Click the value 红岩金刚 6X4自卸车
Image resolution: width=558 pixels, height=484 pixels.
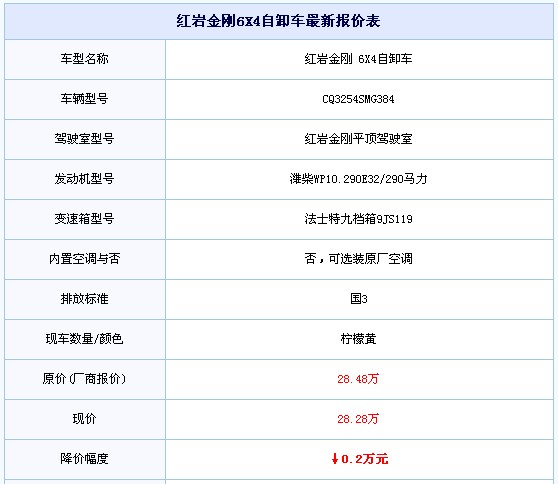coord(358,59)
